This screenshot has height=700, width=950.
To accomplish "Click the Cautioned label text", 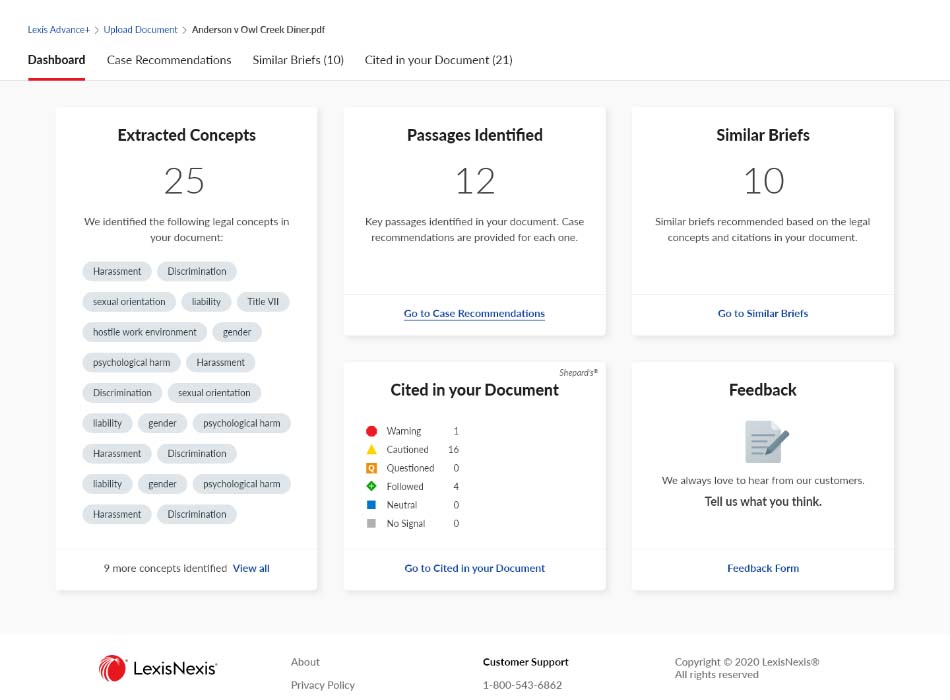I will [x=407, y=449].
